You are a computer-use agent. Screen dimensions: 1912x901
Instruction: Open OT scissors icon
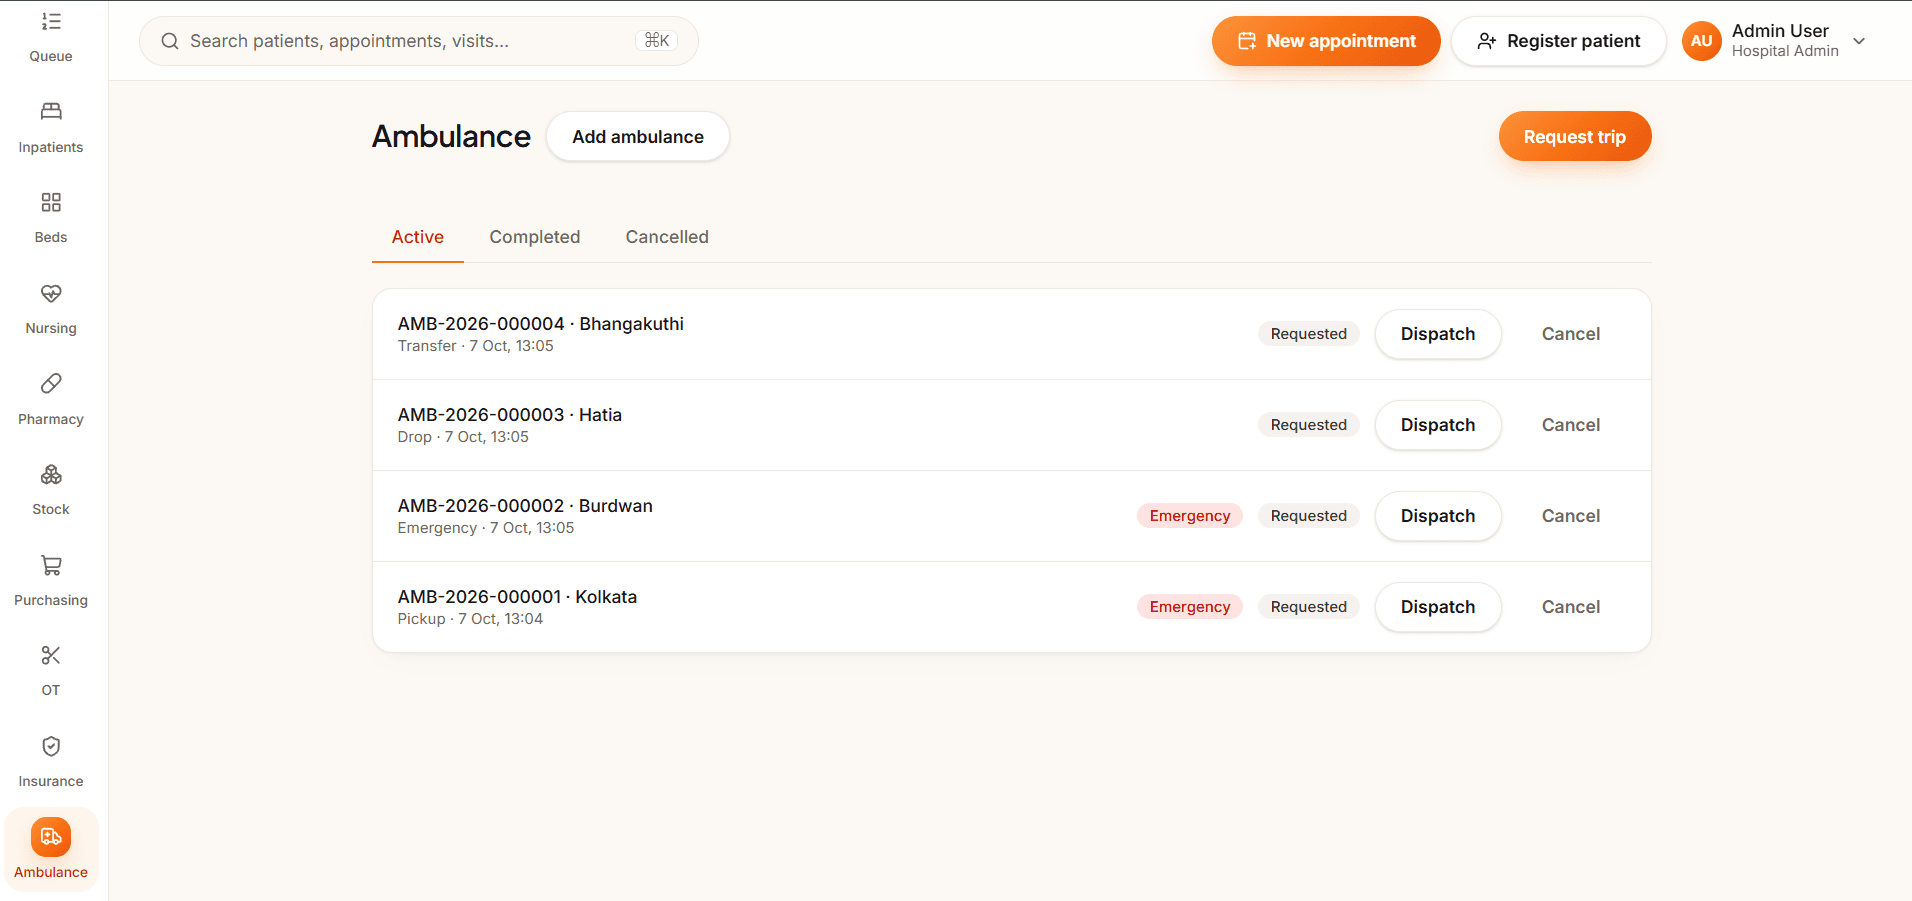(x=51, y=655)
